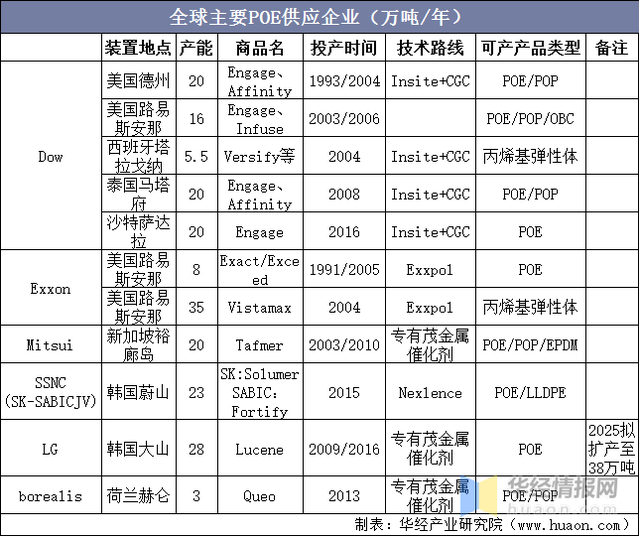Viewport: 640px width, 537px height.
Task: Click the 'Vistamax' product name cell
Action: point(260,307)
